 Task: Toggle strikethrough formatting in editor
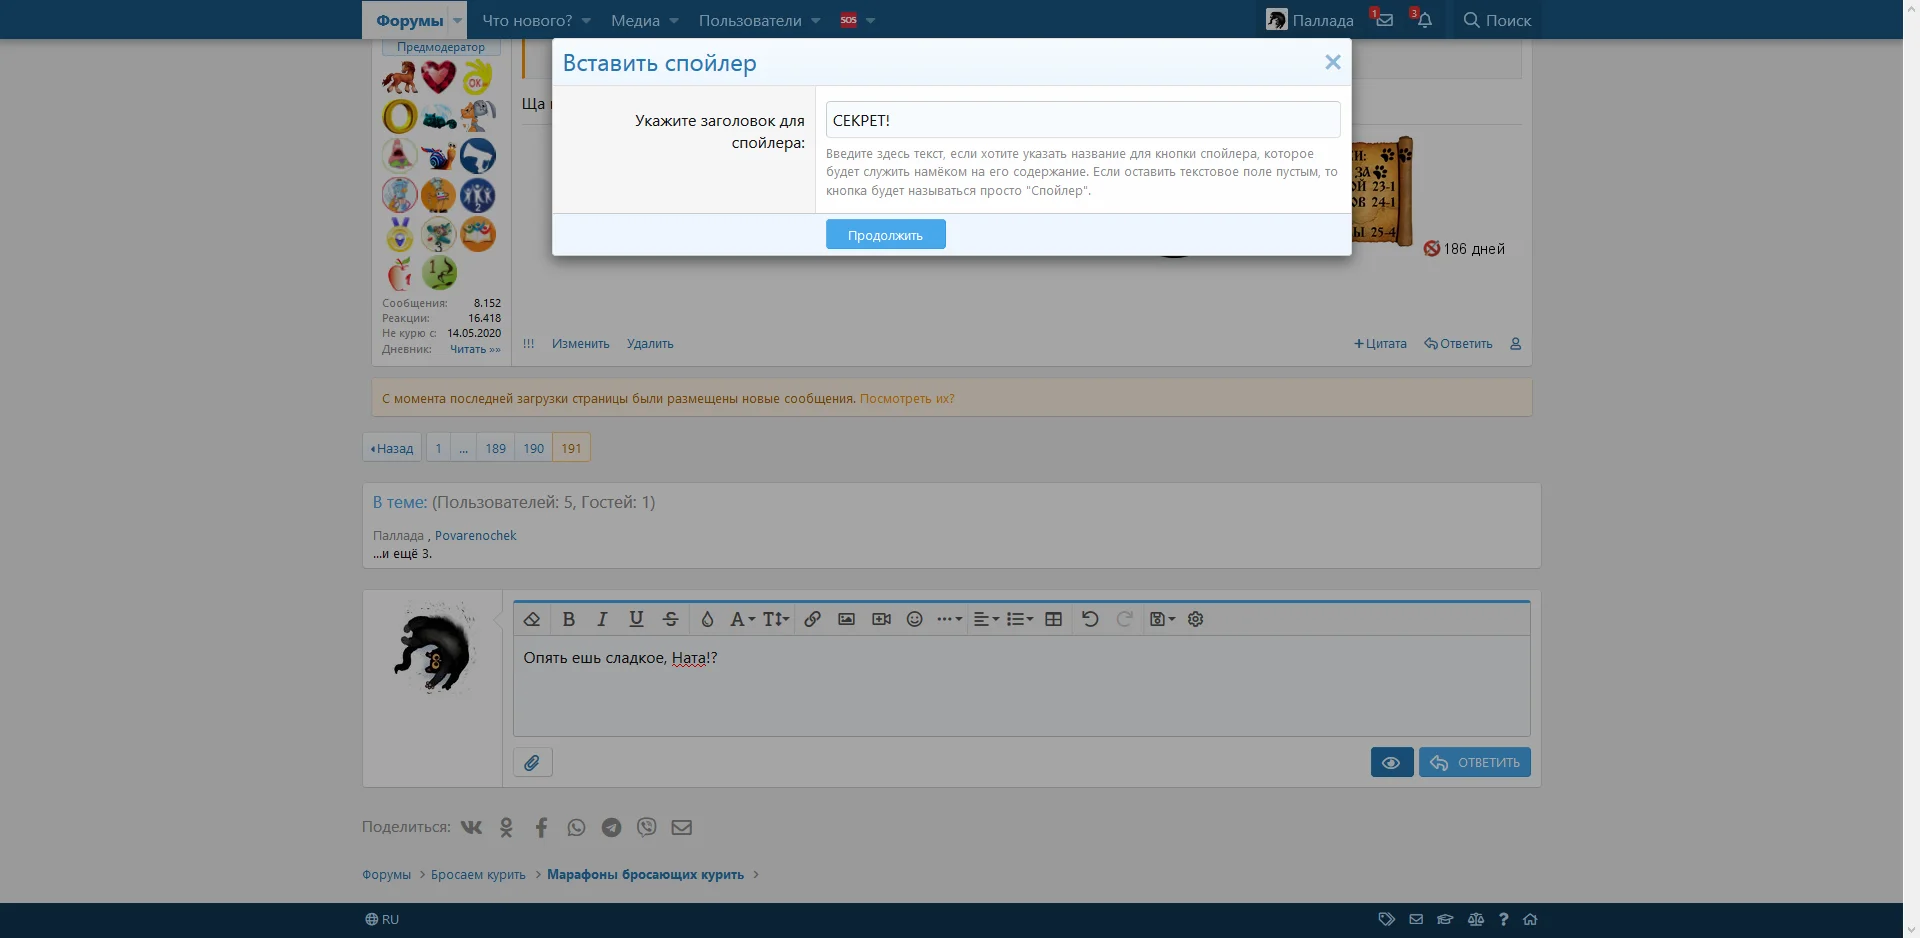pos(671,619)
